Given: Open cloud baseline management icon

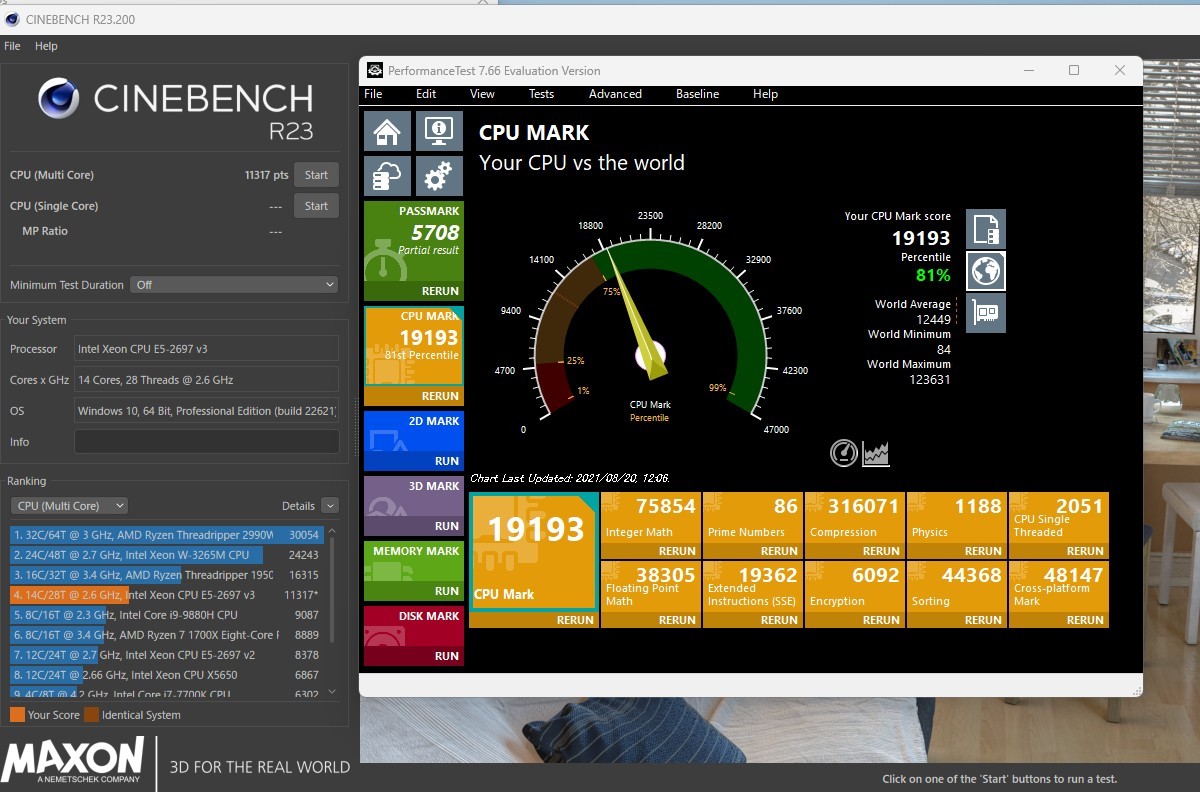Looking at the screenshot, I should (387, 176).
